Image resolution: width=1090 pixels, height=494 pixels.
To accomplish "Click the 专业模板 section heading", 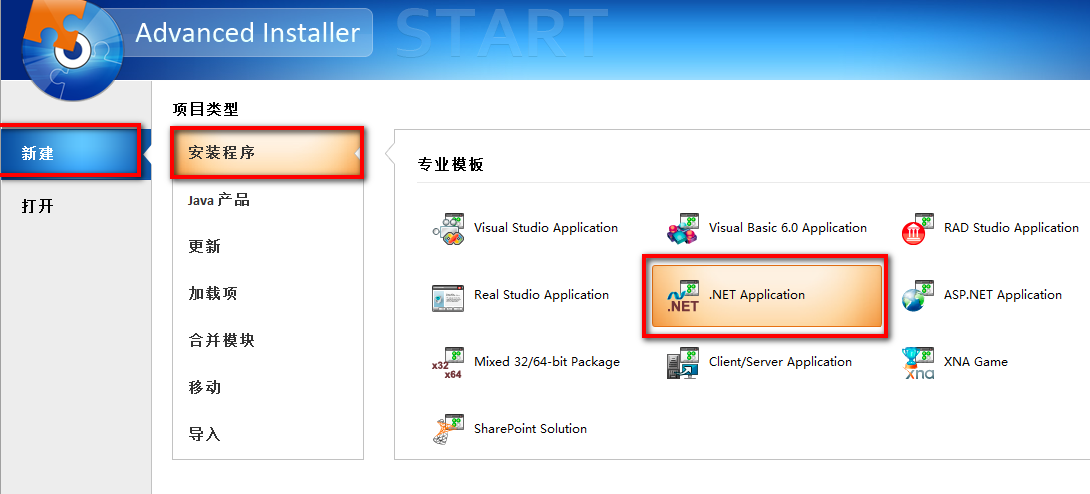I will click(x=450, y=165).
